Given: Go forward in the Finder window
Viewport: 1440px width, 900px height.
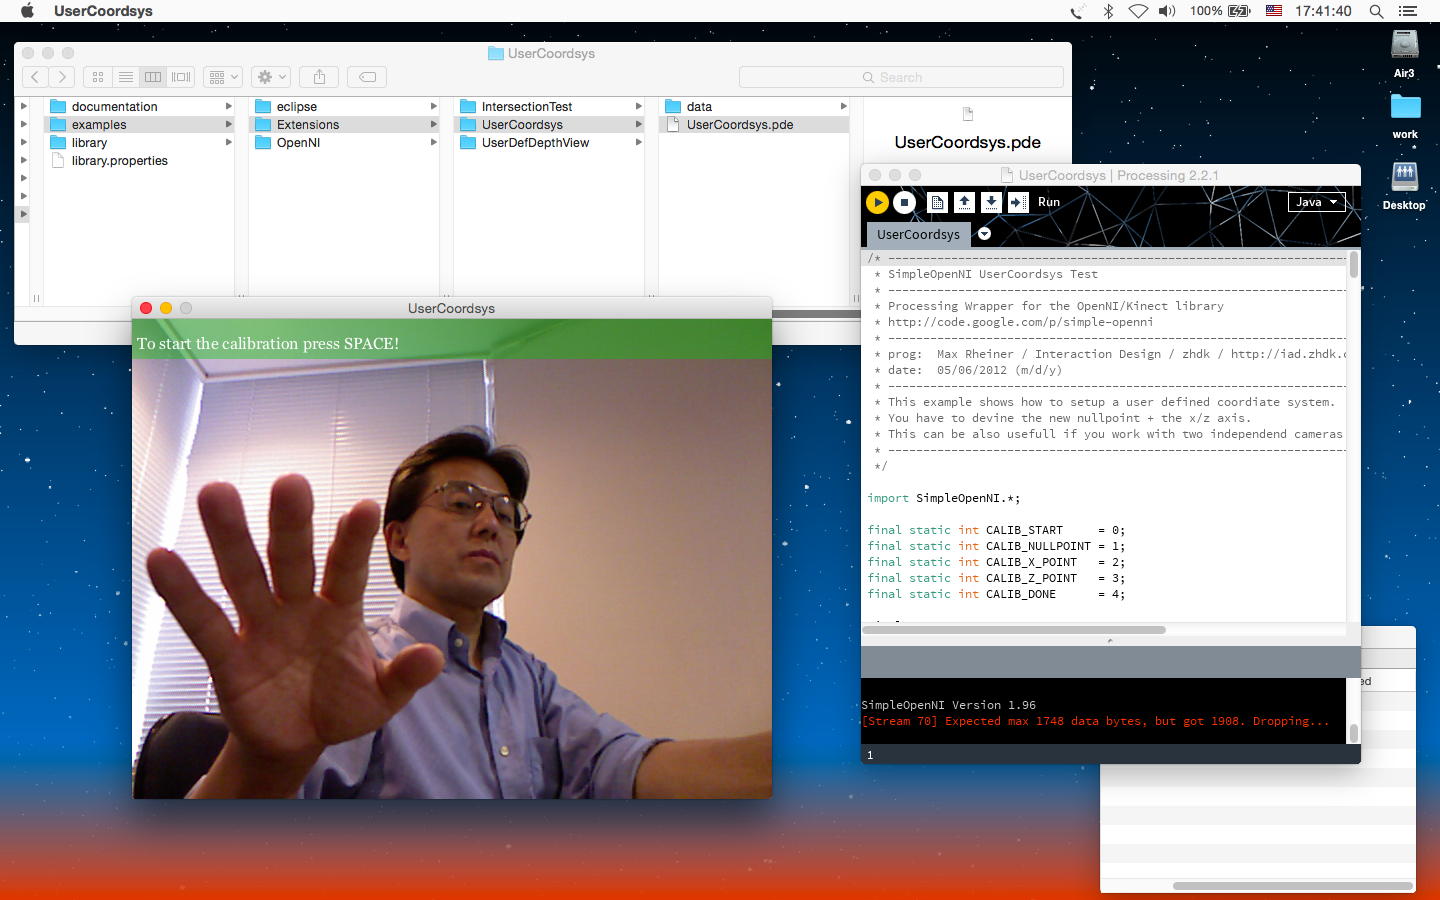Looking at the screenshot, I should click(x=62, y=77).
